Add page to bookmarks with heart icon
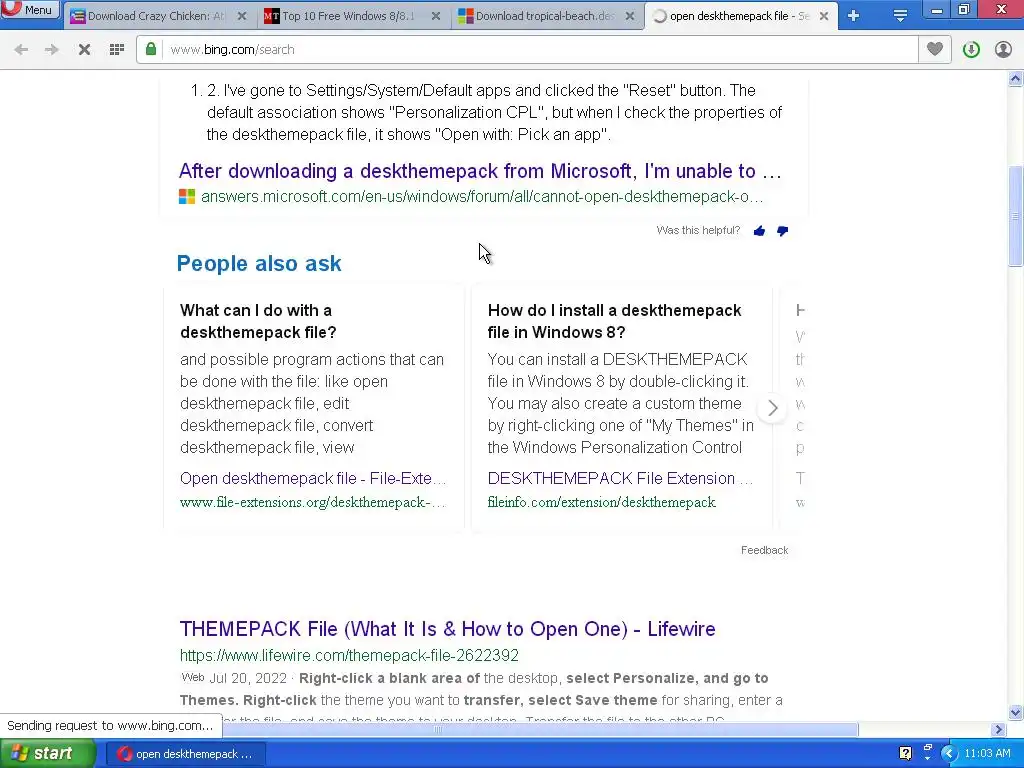Viewport: 1024px width, 768px height. [935, 50]
